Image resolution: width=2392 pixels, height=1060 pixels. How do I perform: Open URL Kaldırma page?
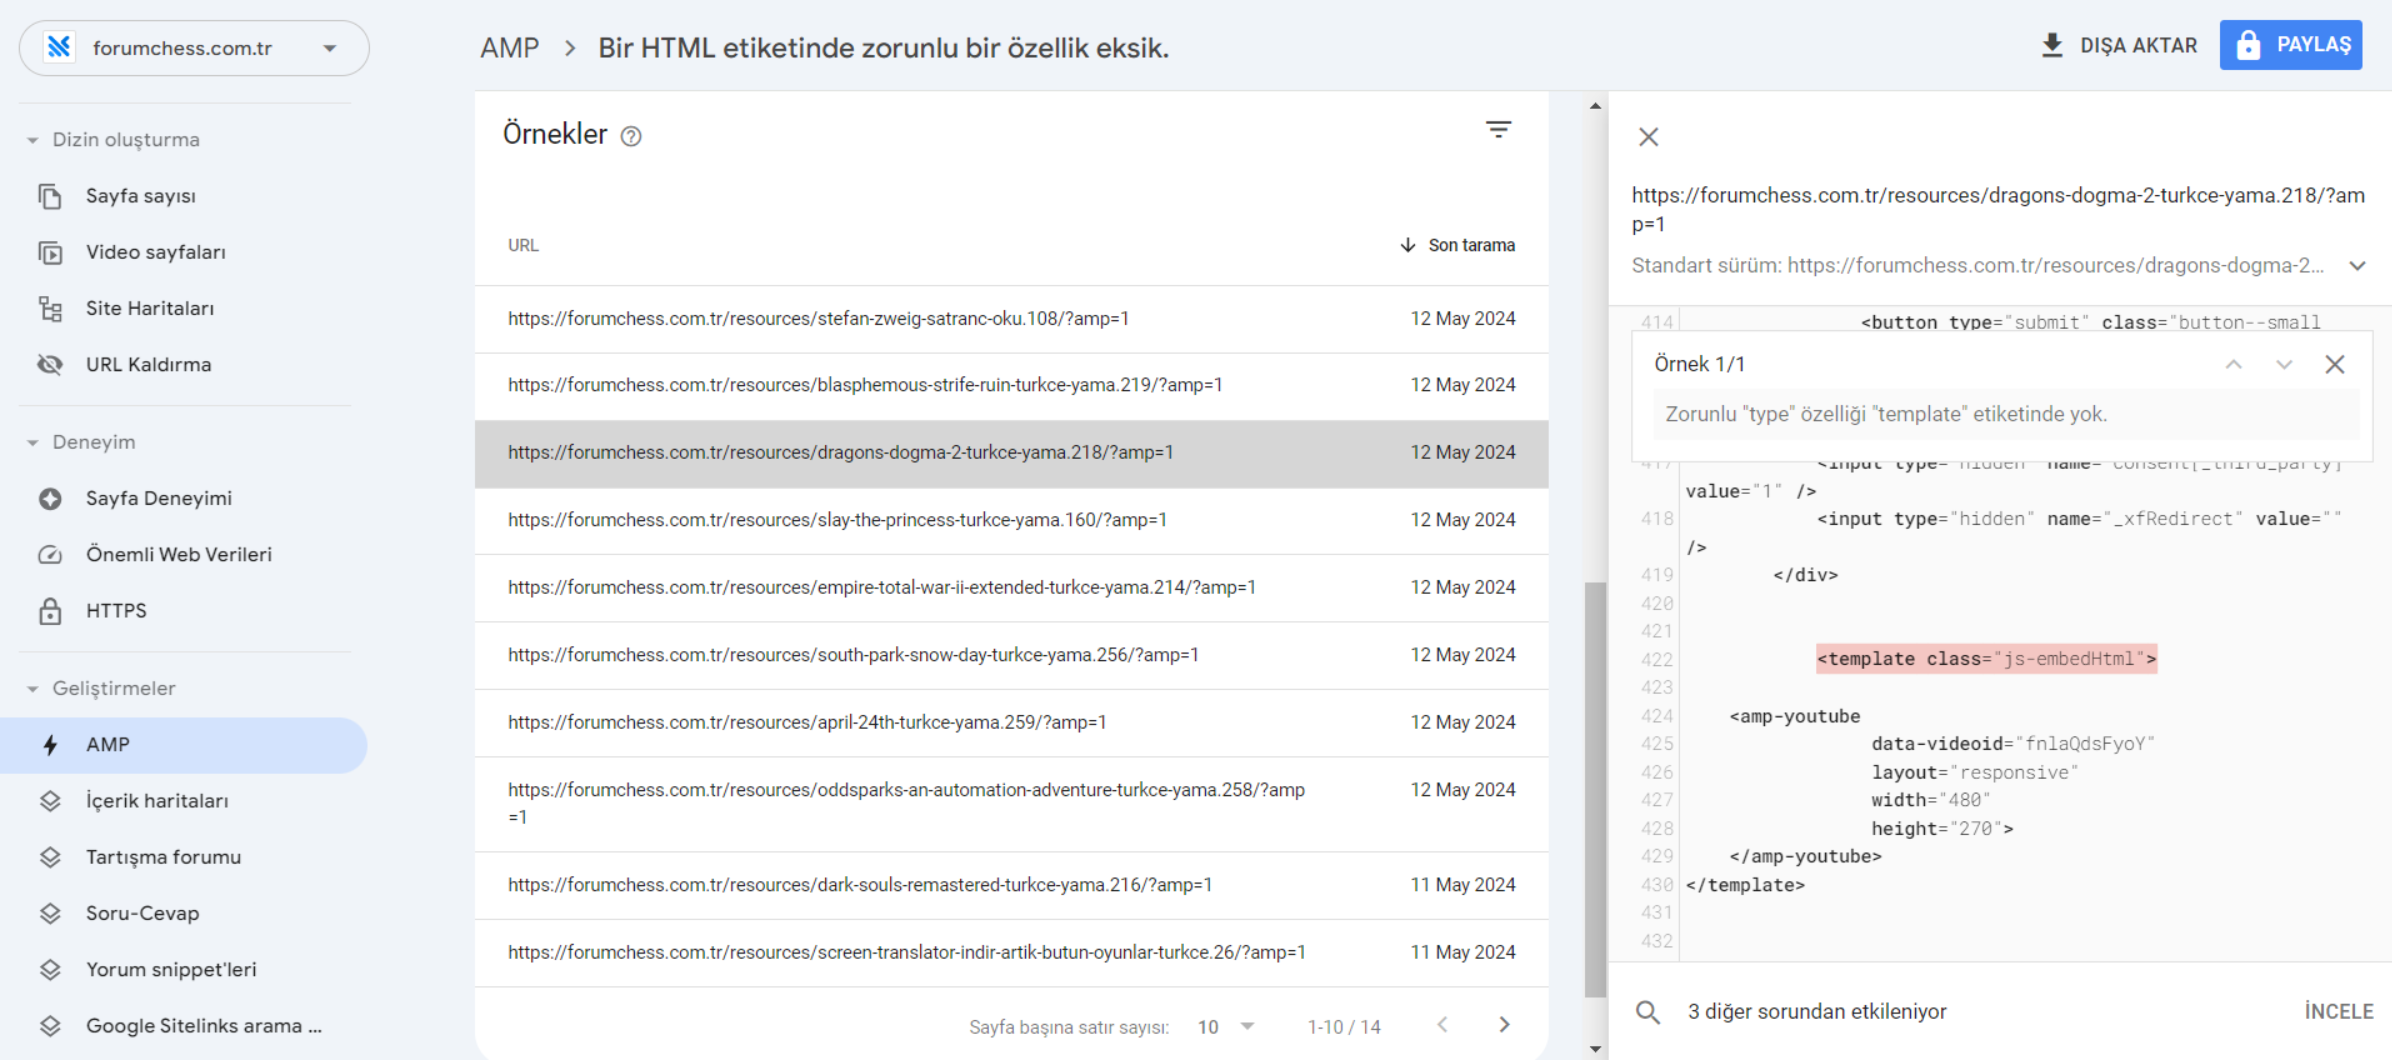coord(184,364)
